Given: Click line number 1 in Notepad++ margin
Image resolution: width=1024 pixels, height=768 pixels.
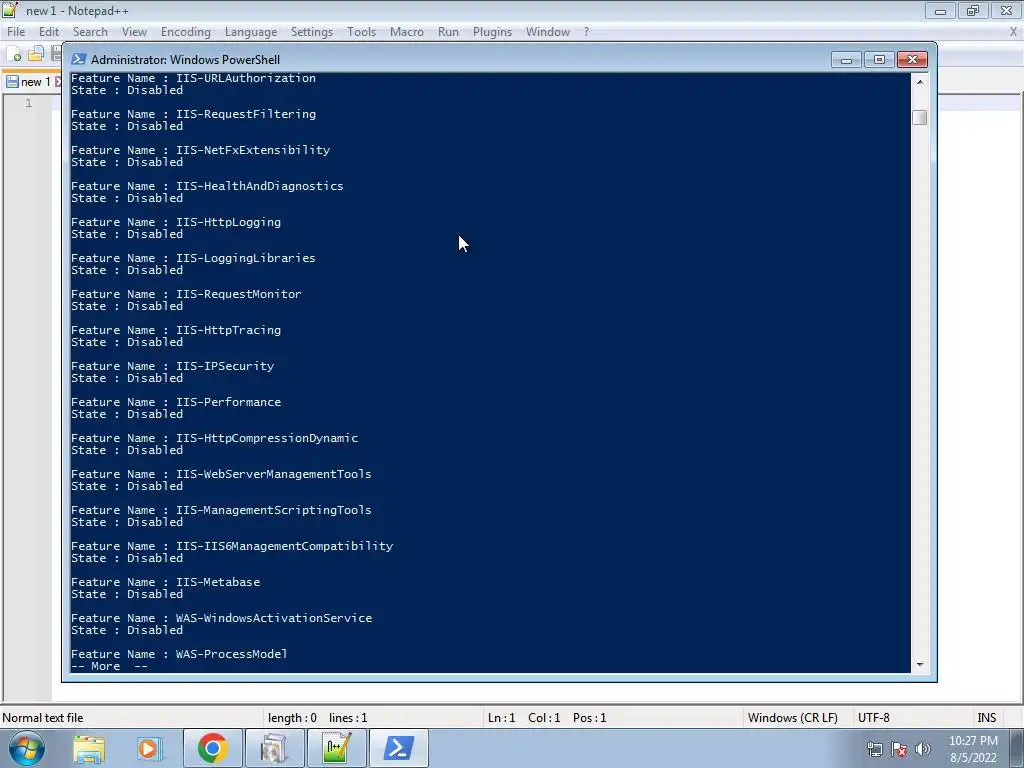Looking at the screenshot, I should (x=29, y=103).
